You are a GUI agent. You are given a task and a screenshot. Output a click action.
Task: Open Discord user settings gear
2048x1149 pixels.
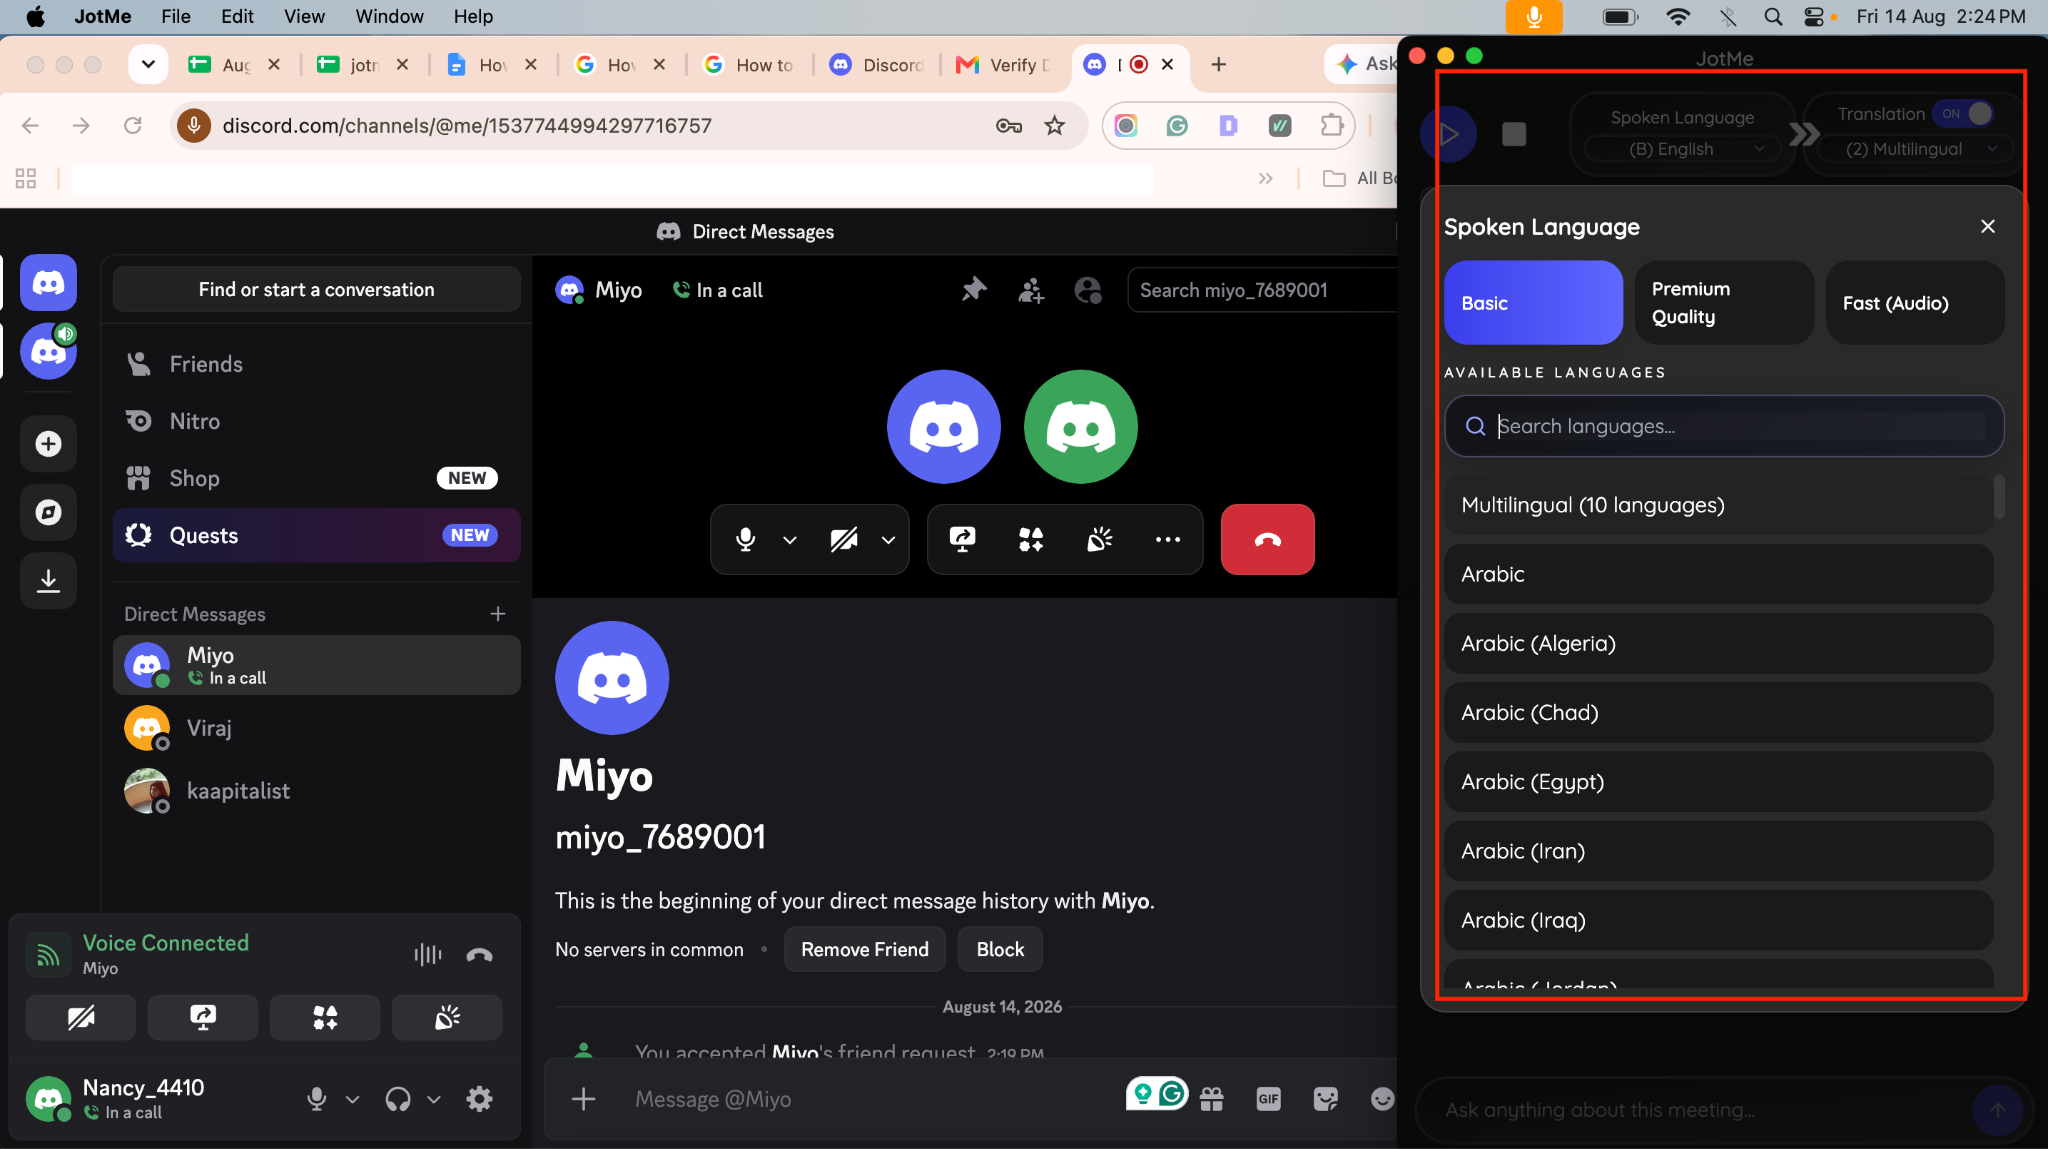[x=480, y=1099]
